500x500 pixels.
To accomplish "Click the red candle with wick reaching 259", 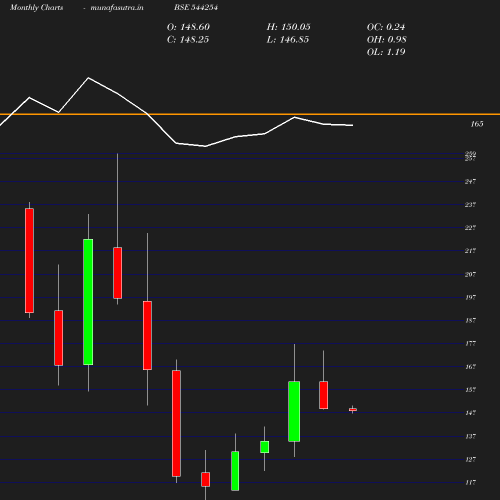I will (117, 273).
